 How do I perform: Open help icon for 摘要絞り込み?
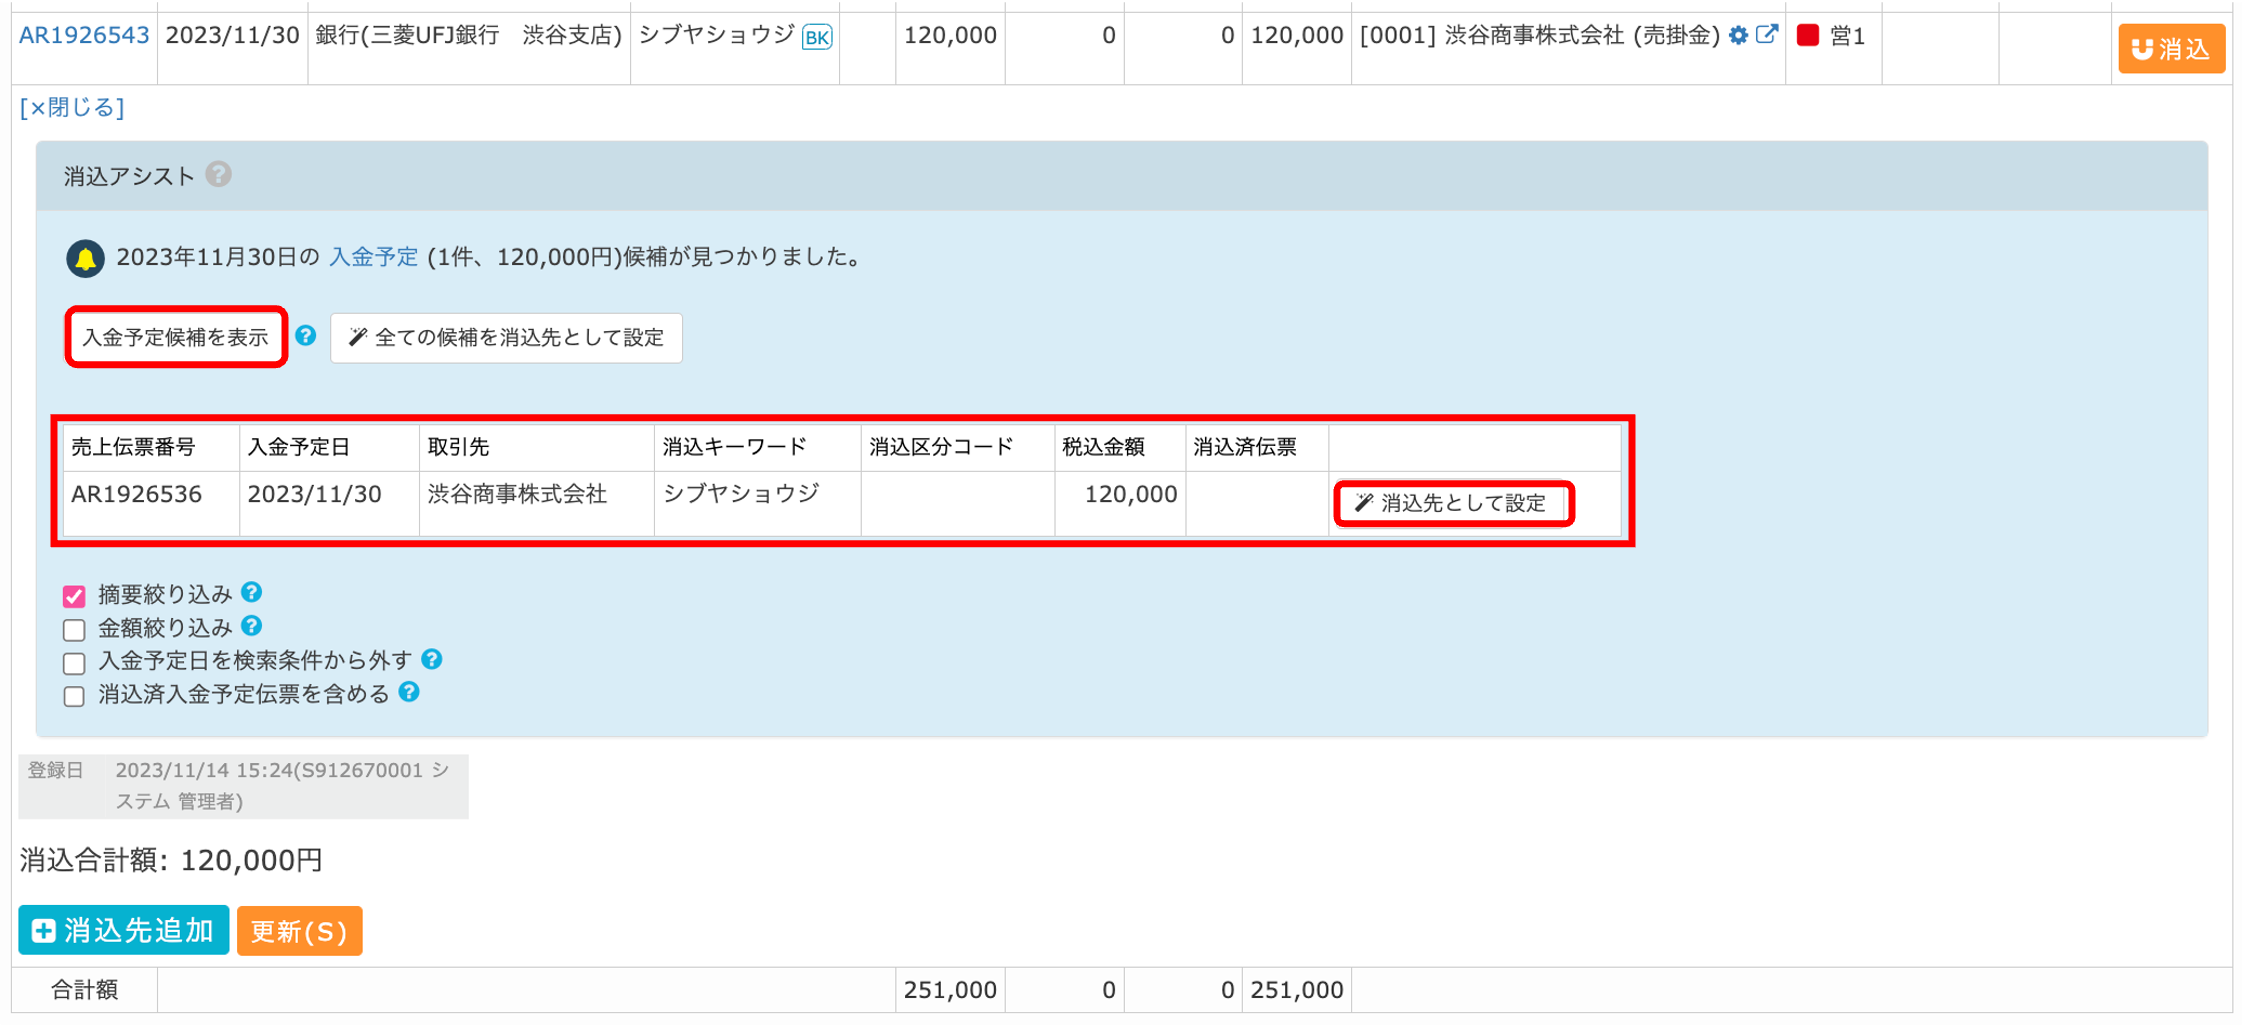[252, 593]
